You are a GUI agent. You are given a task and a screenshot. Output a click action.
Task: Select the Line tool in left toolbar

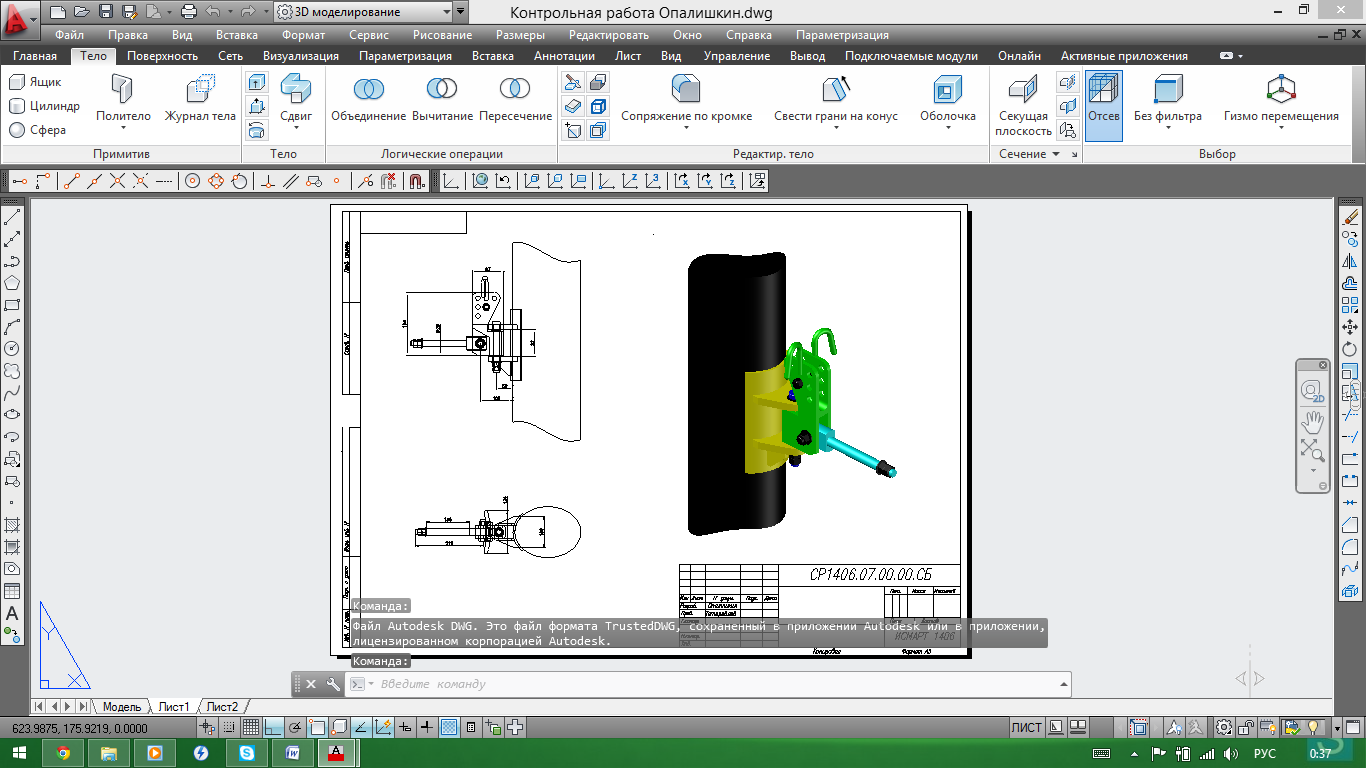tap(13, 216)
